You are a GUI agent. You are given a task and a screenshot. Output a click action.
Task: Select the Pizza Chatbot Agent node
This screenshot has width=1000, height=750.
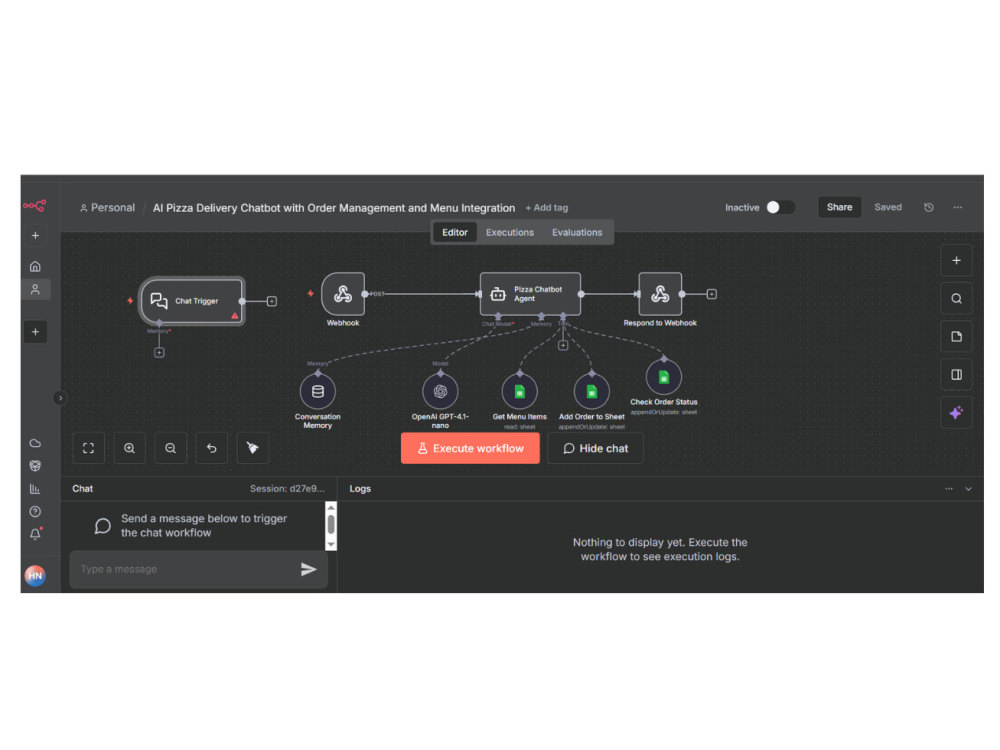530,294
